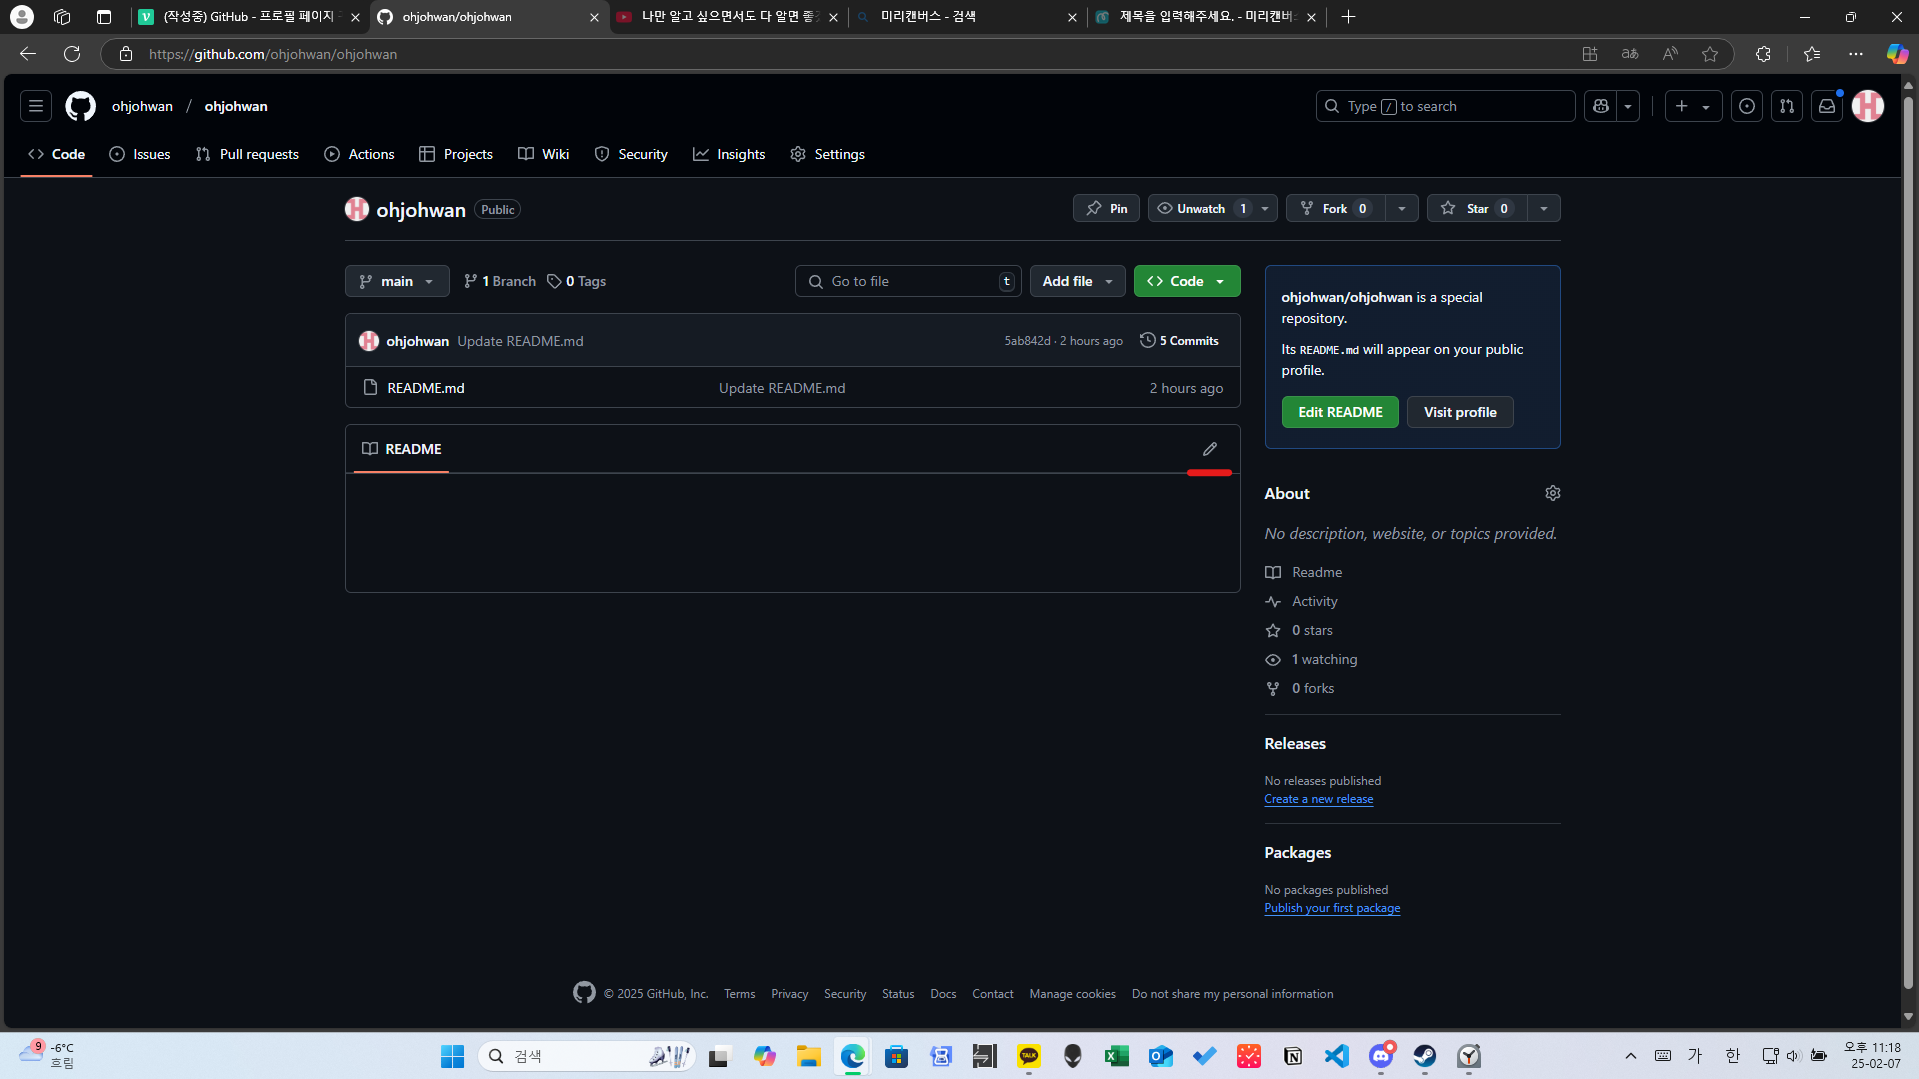The width and height of the screenshot is (1919, 1079).
Task: Open the Actions tab
Action: pos(360,154)
